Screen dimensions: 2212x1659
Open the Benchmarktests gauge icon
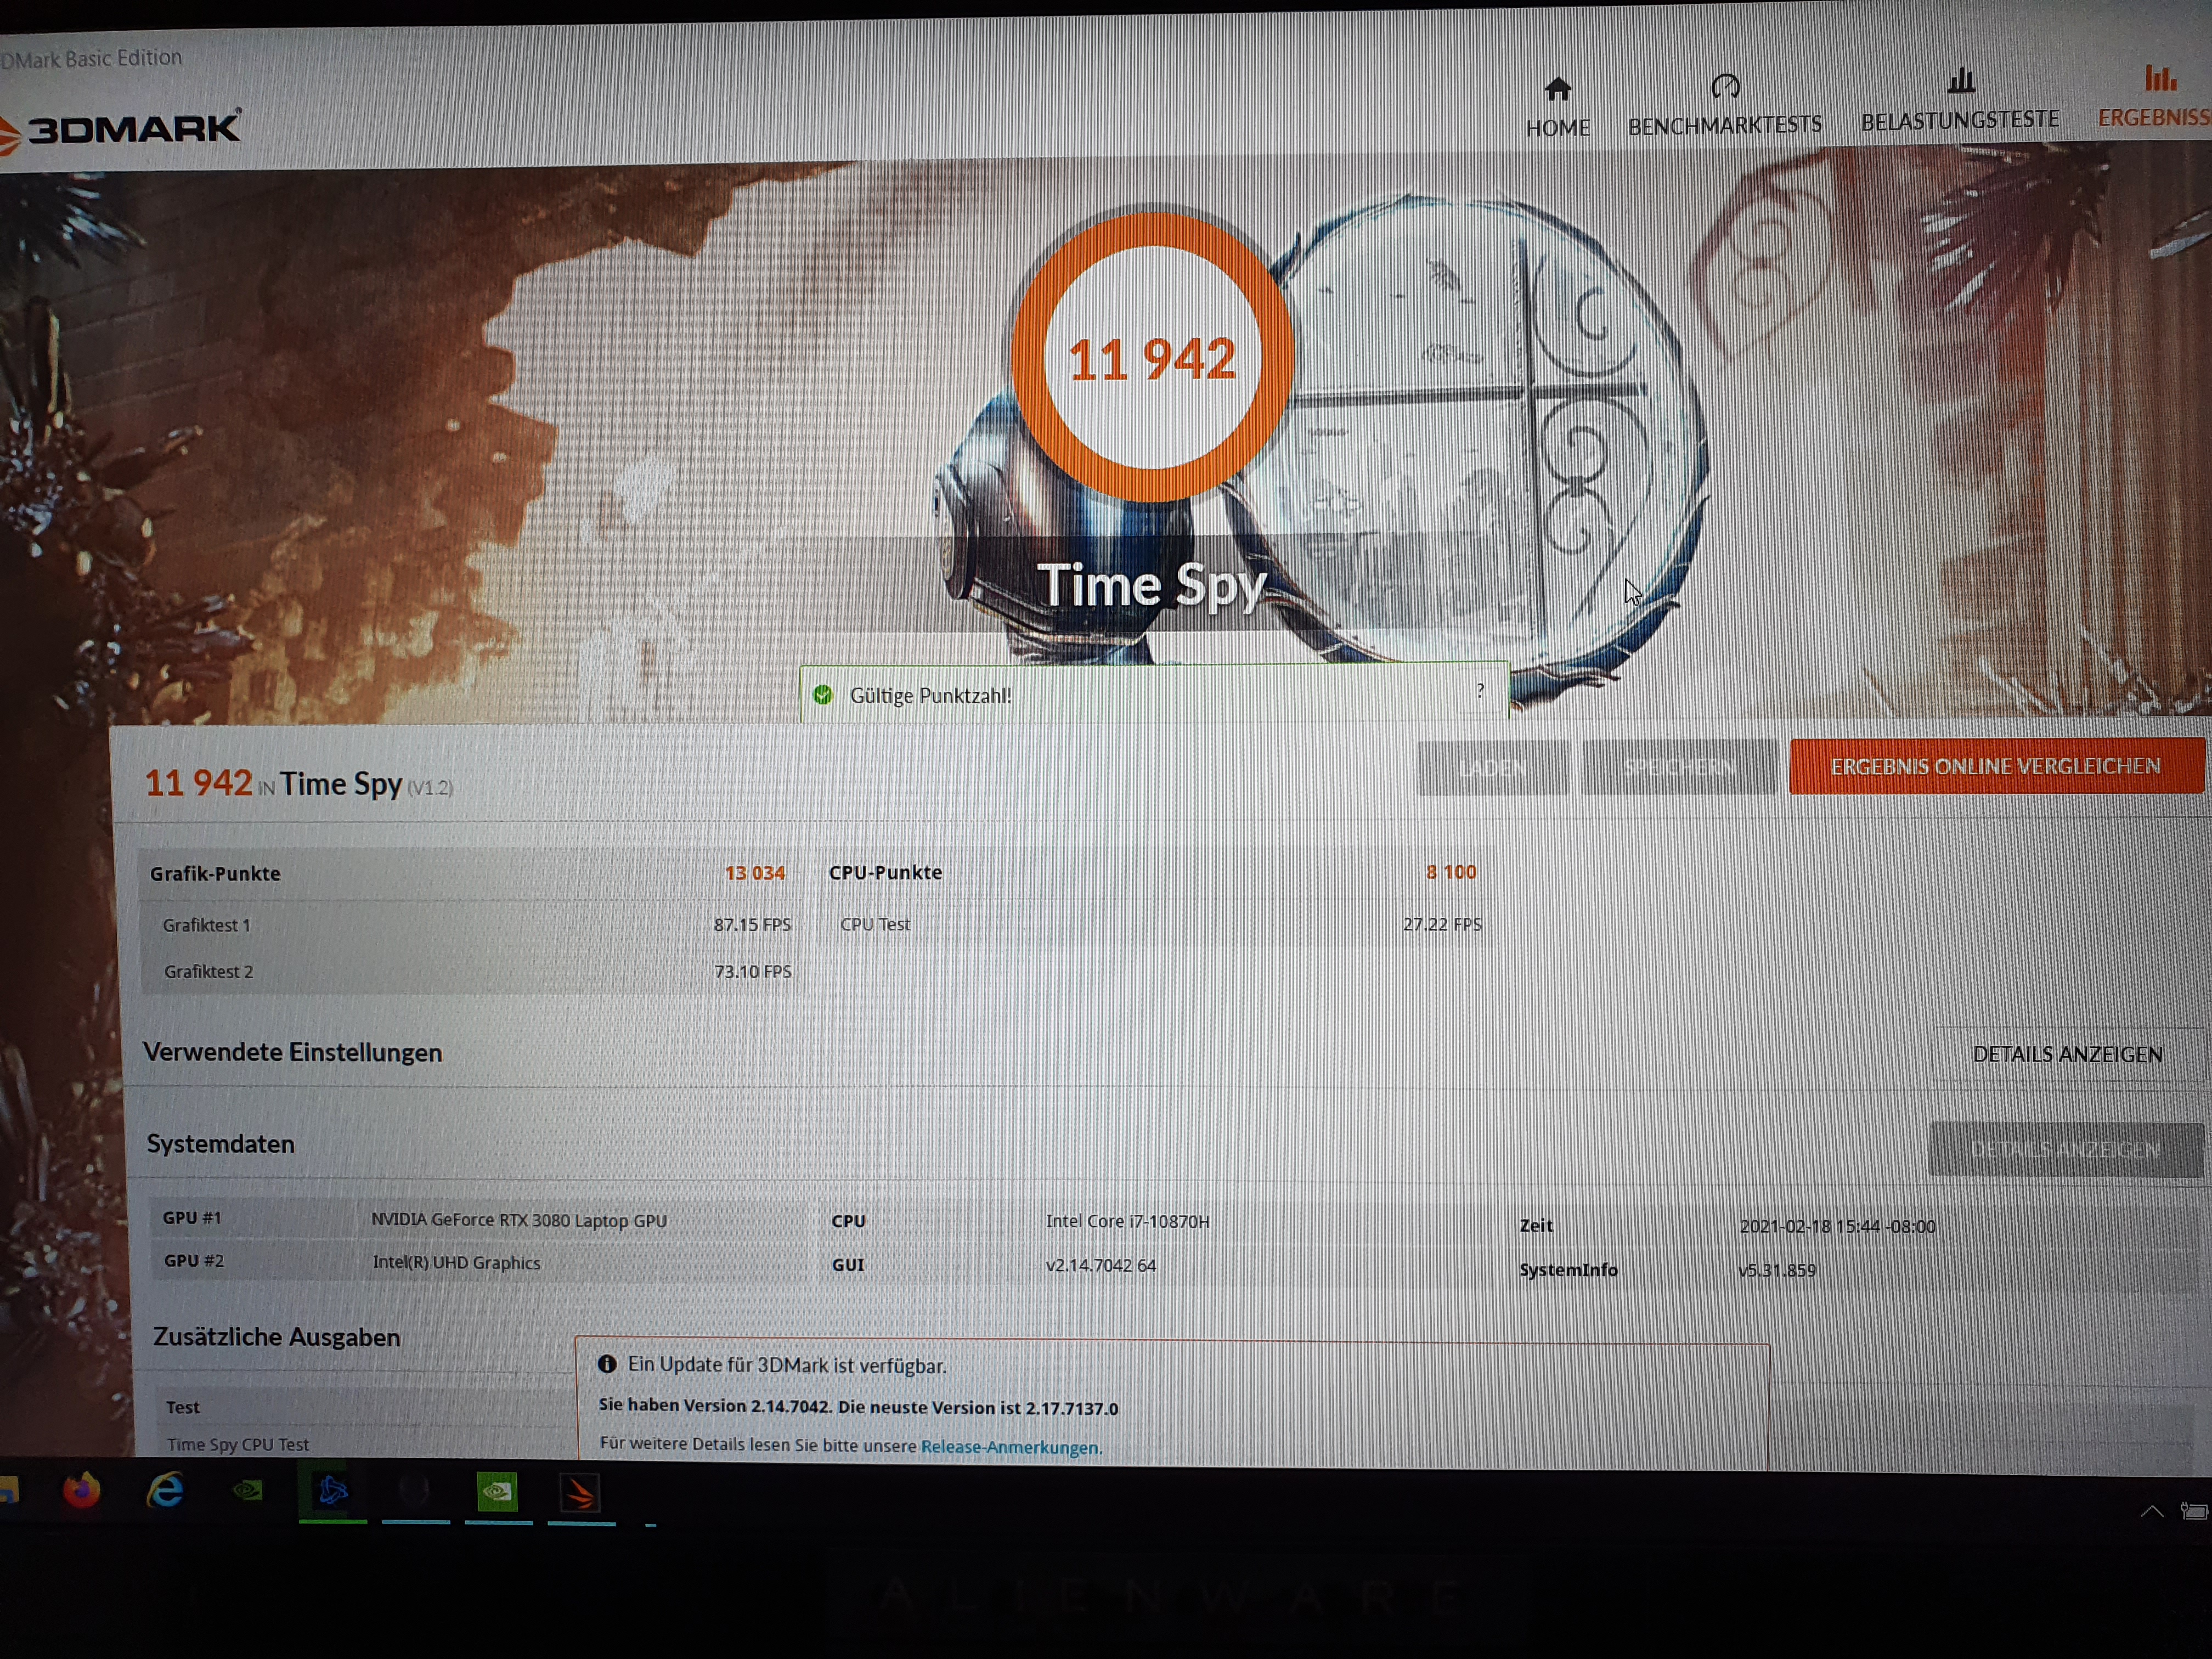click(x=1725, y=87)
